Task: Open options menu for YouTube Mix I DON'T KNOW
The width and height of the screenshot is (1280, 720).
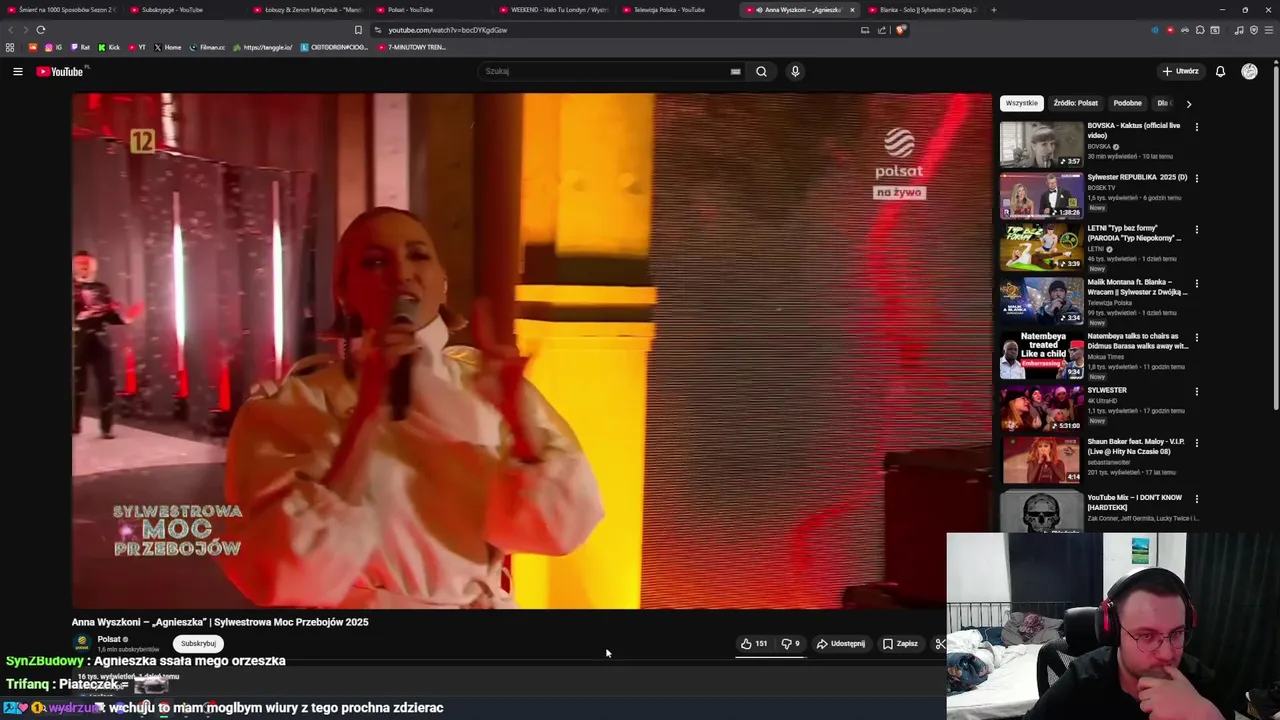Action: tap(1196, 498)
